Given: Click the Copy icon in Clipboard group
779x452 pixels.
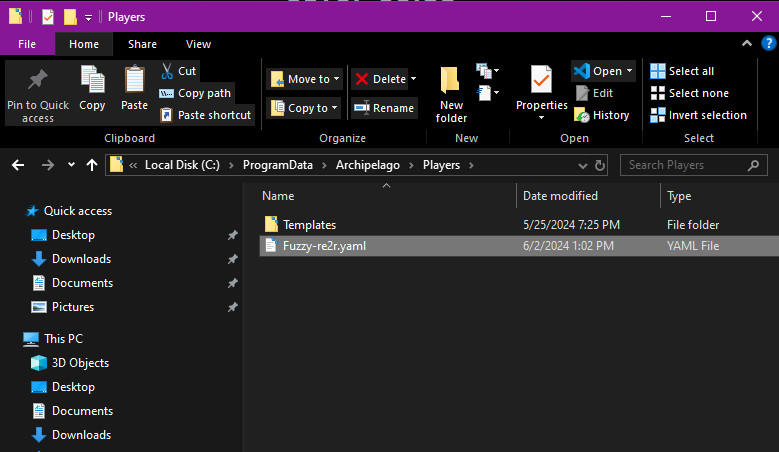Looking at the screenshot, I should (x=92, y=81).
